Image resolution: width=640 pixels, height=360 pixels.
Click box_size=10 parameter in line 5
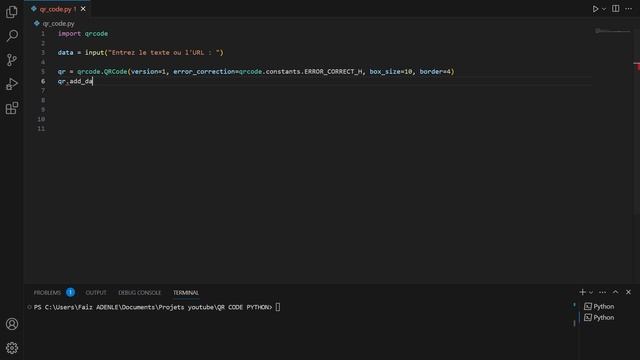391,72
